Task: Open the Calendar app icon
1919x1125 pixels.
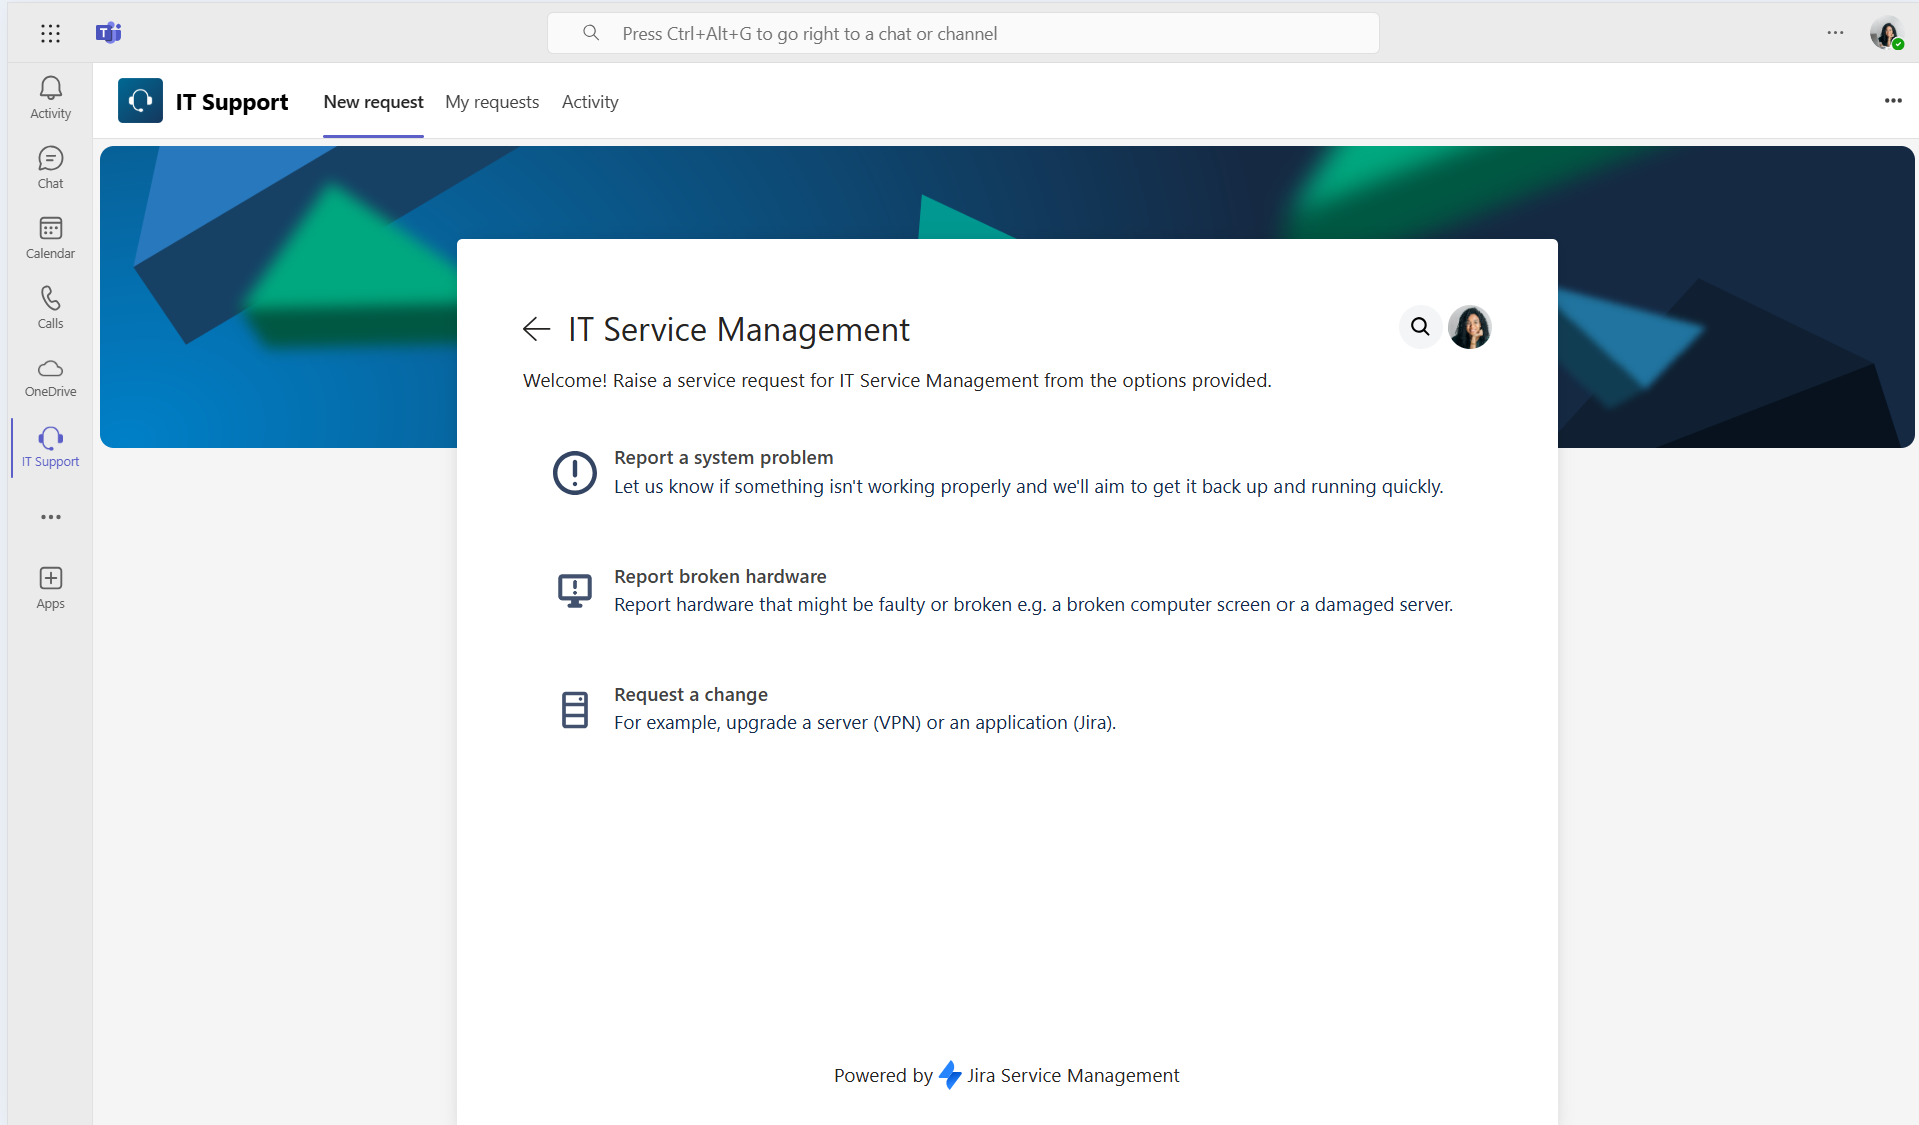Action: (x=50, y=237)
